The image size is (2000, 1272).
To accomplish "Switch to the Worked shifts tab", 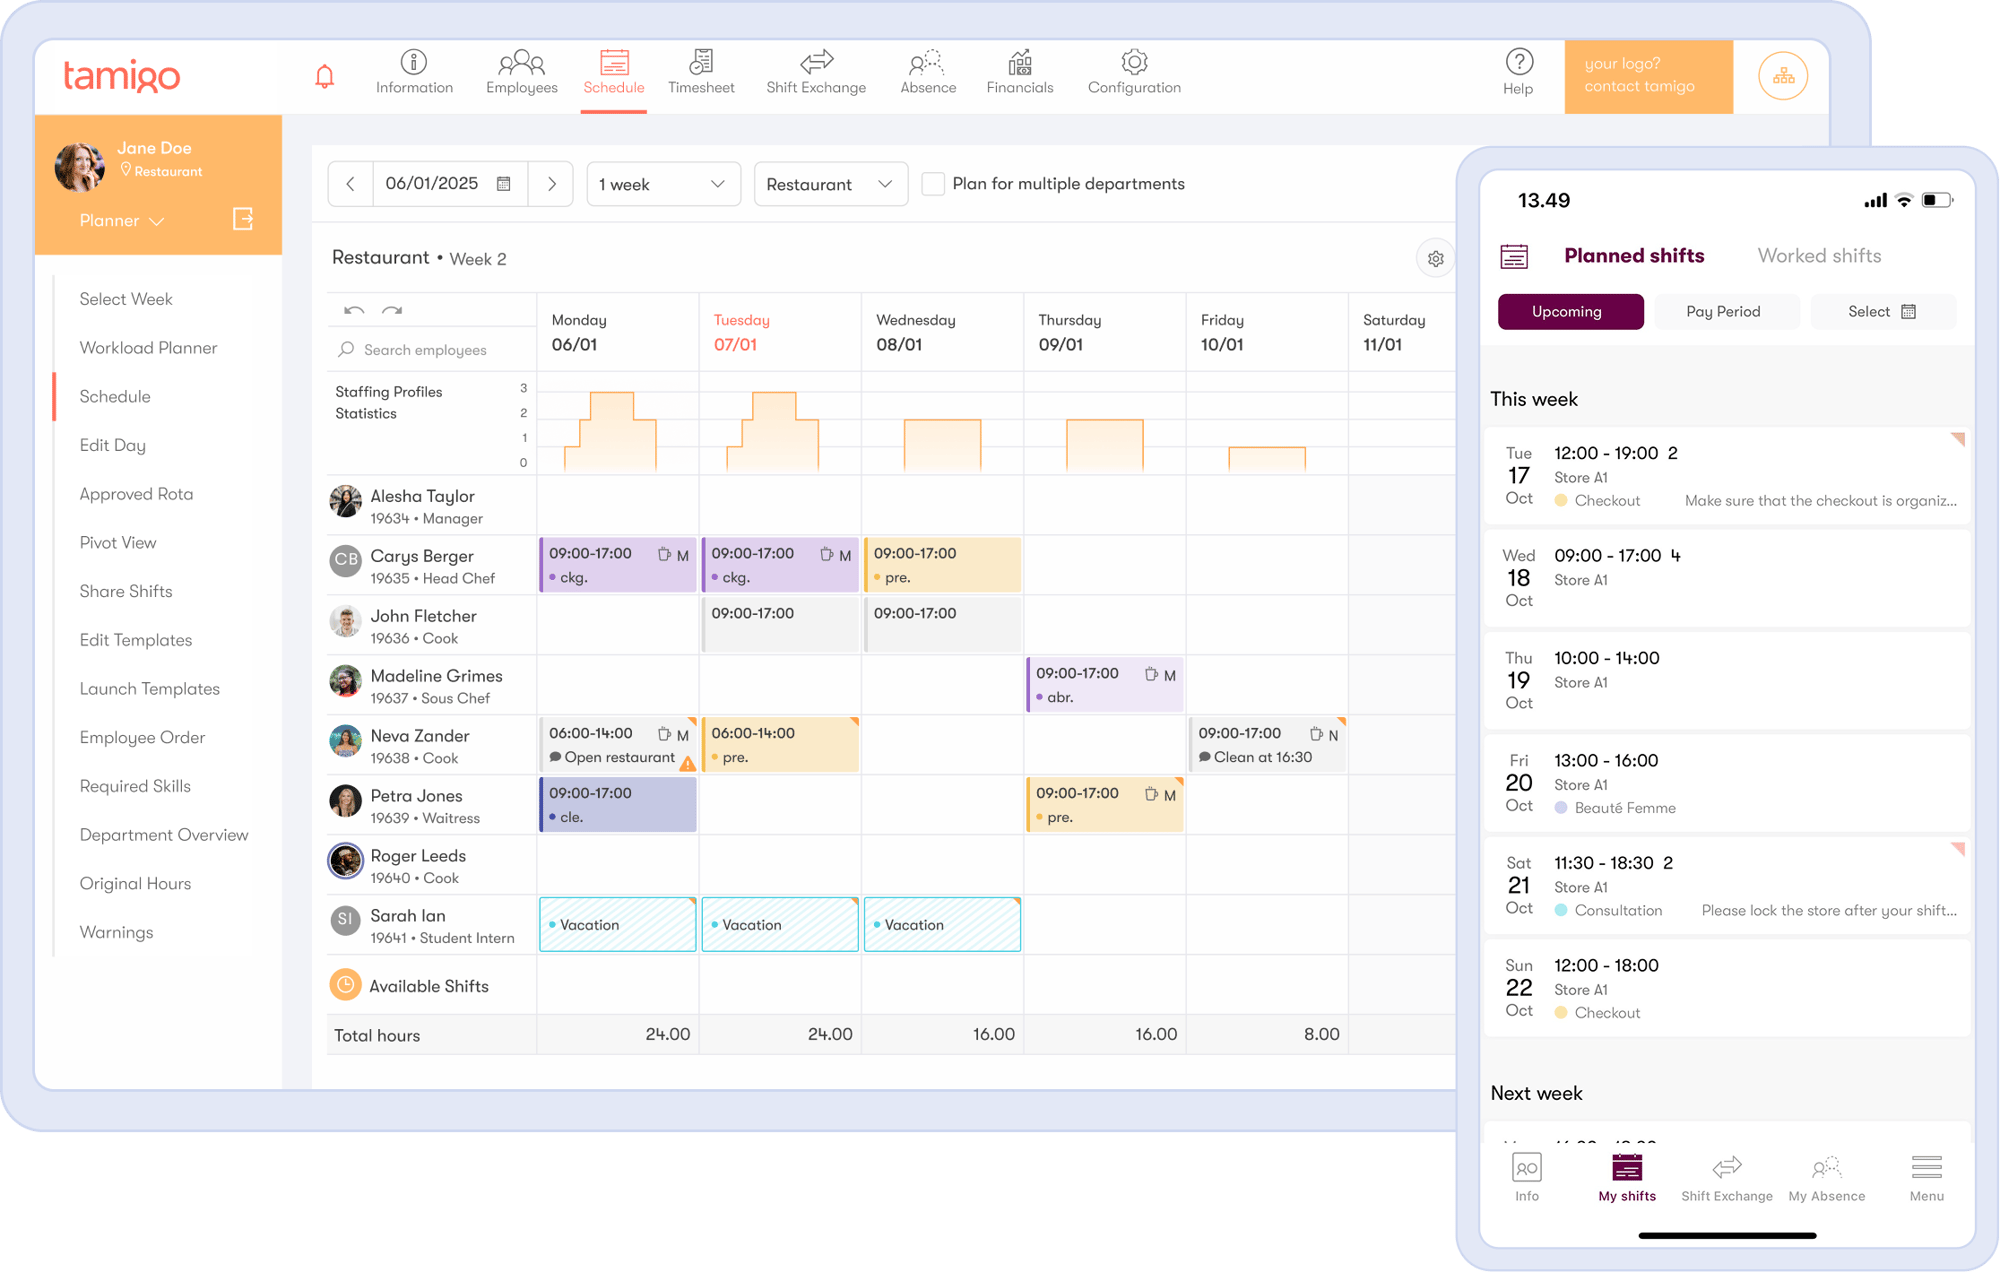I will [x=1819, y=256].
